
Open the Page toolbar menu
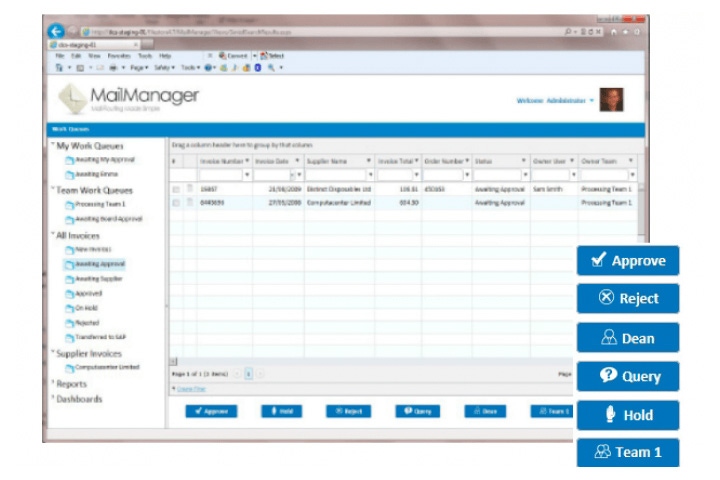(x=139, y=68)
